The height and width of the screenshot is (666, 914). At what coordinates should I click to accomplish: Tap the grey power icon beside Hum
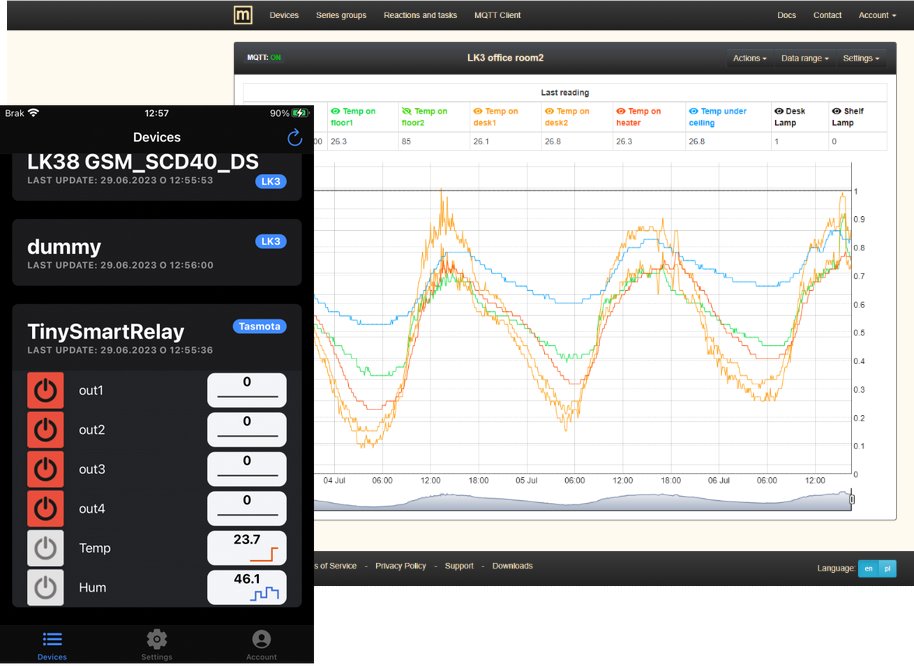45,587
